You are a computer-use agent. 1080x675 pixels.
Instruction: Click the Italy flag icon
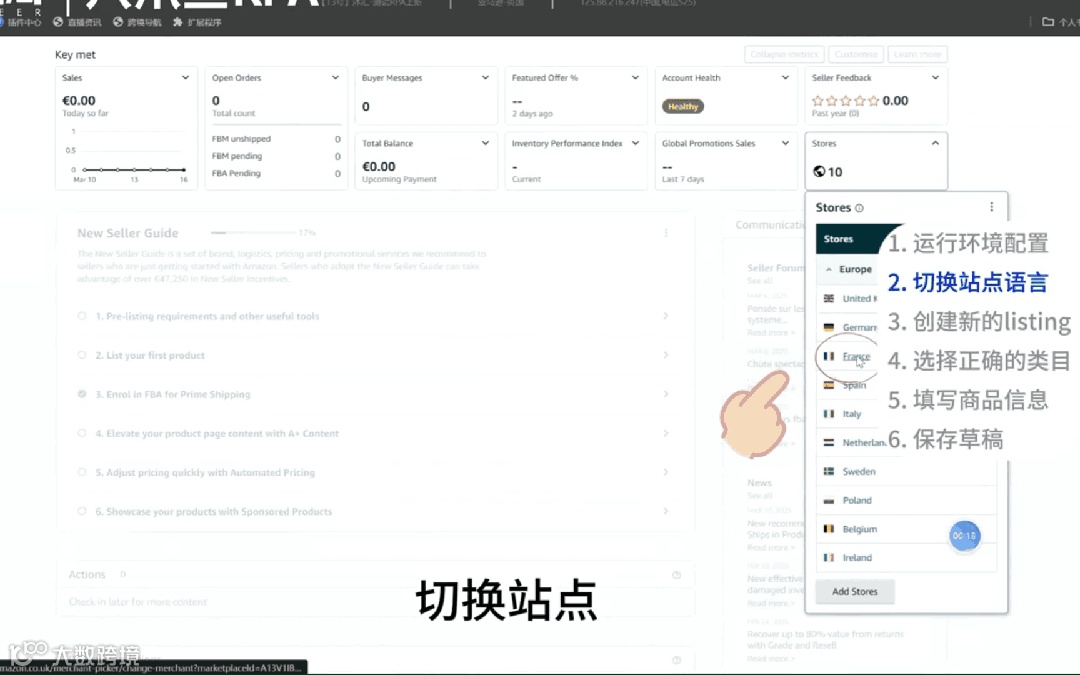[x=829, y=414]
